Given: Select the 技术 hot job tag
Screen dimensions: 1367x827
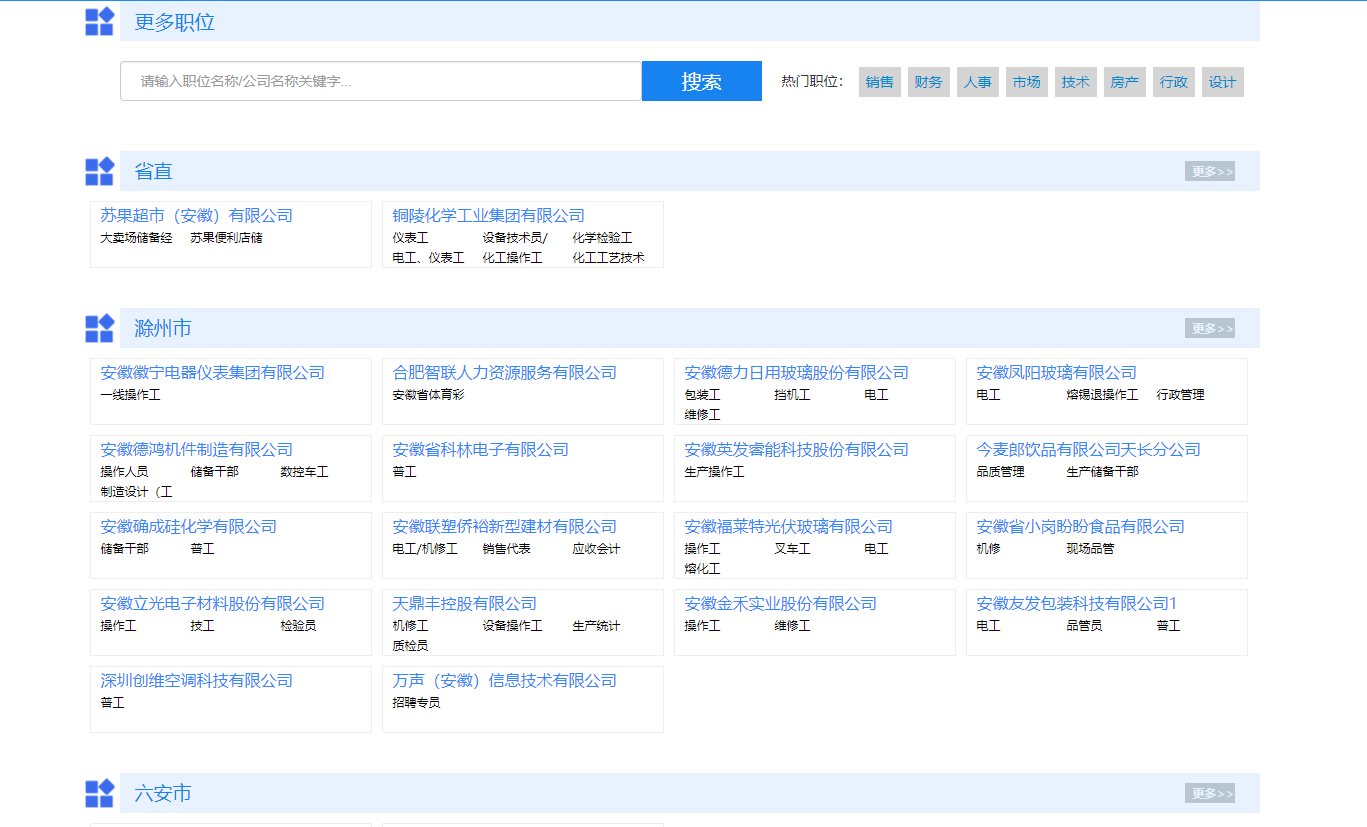Looking at the screenshot, I should [x=1076, y=82].
